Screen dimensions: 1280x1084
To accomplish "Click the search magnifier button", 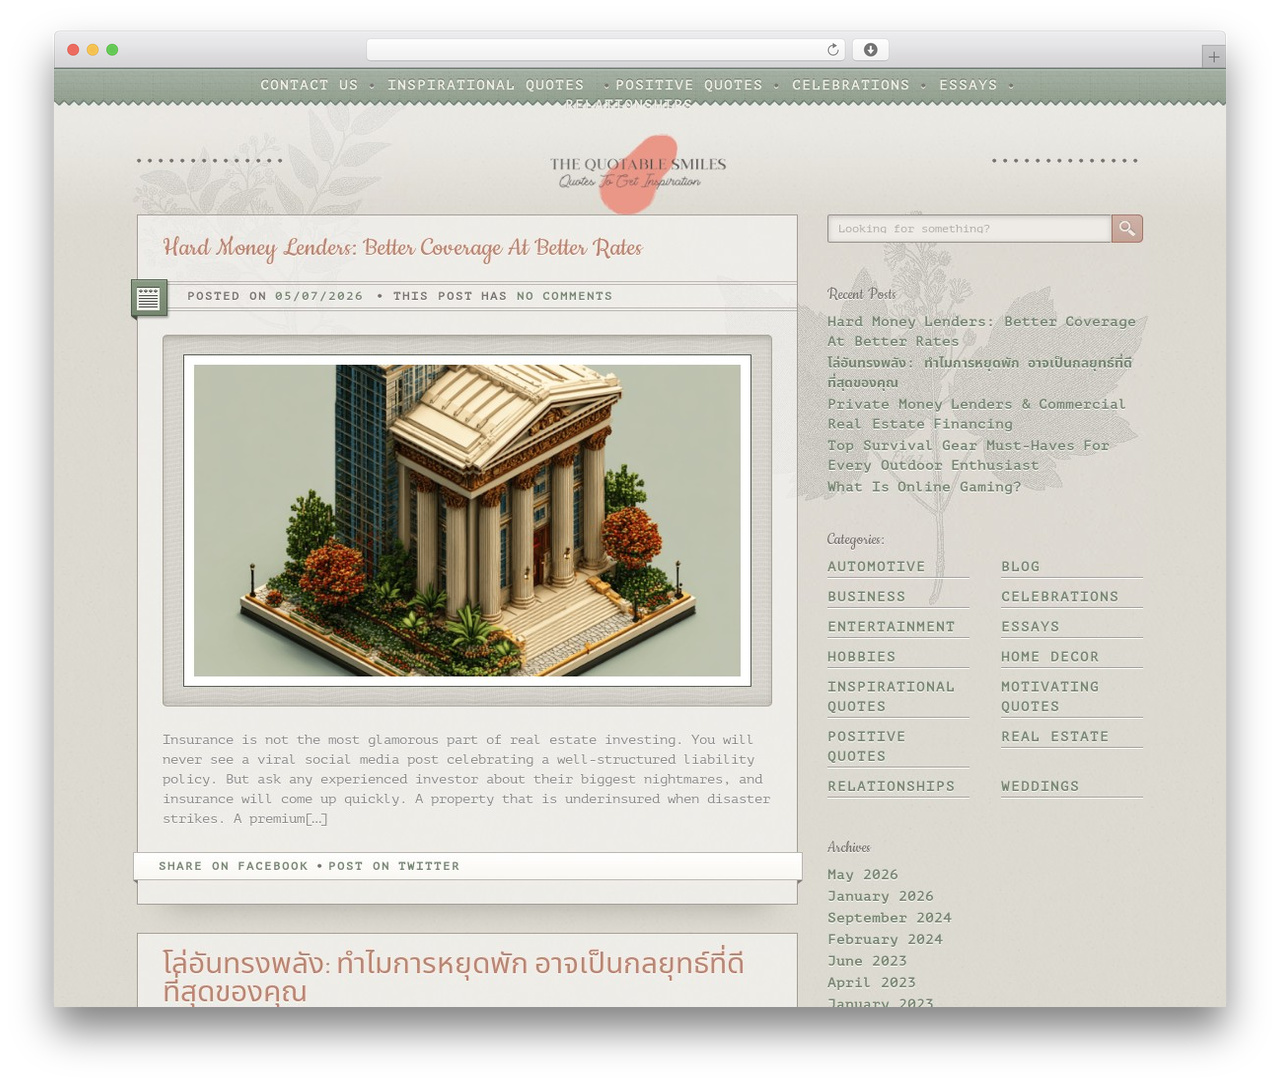I will [x=1127, y=229].
